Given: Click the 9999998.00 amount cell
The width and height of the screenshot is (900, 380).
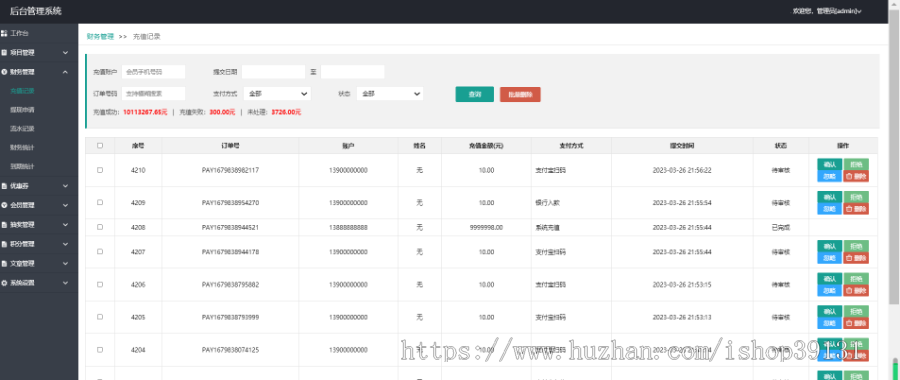Looking at the screenshot, I should tap(486, 227).
